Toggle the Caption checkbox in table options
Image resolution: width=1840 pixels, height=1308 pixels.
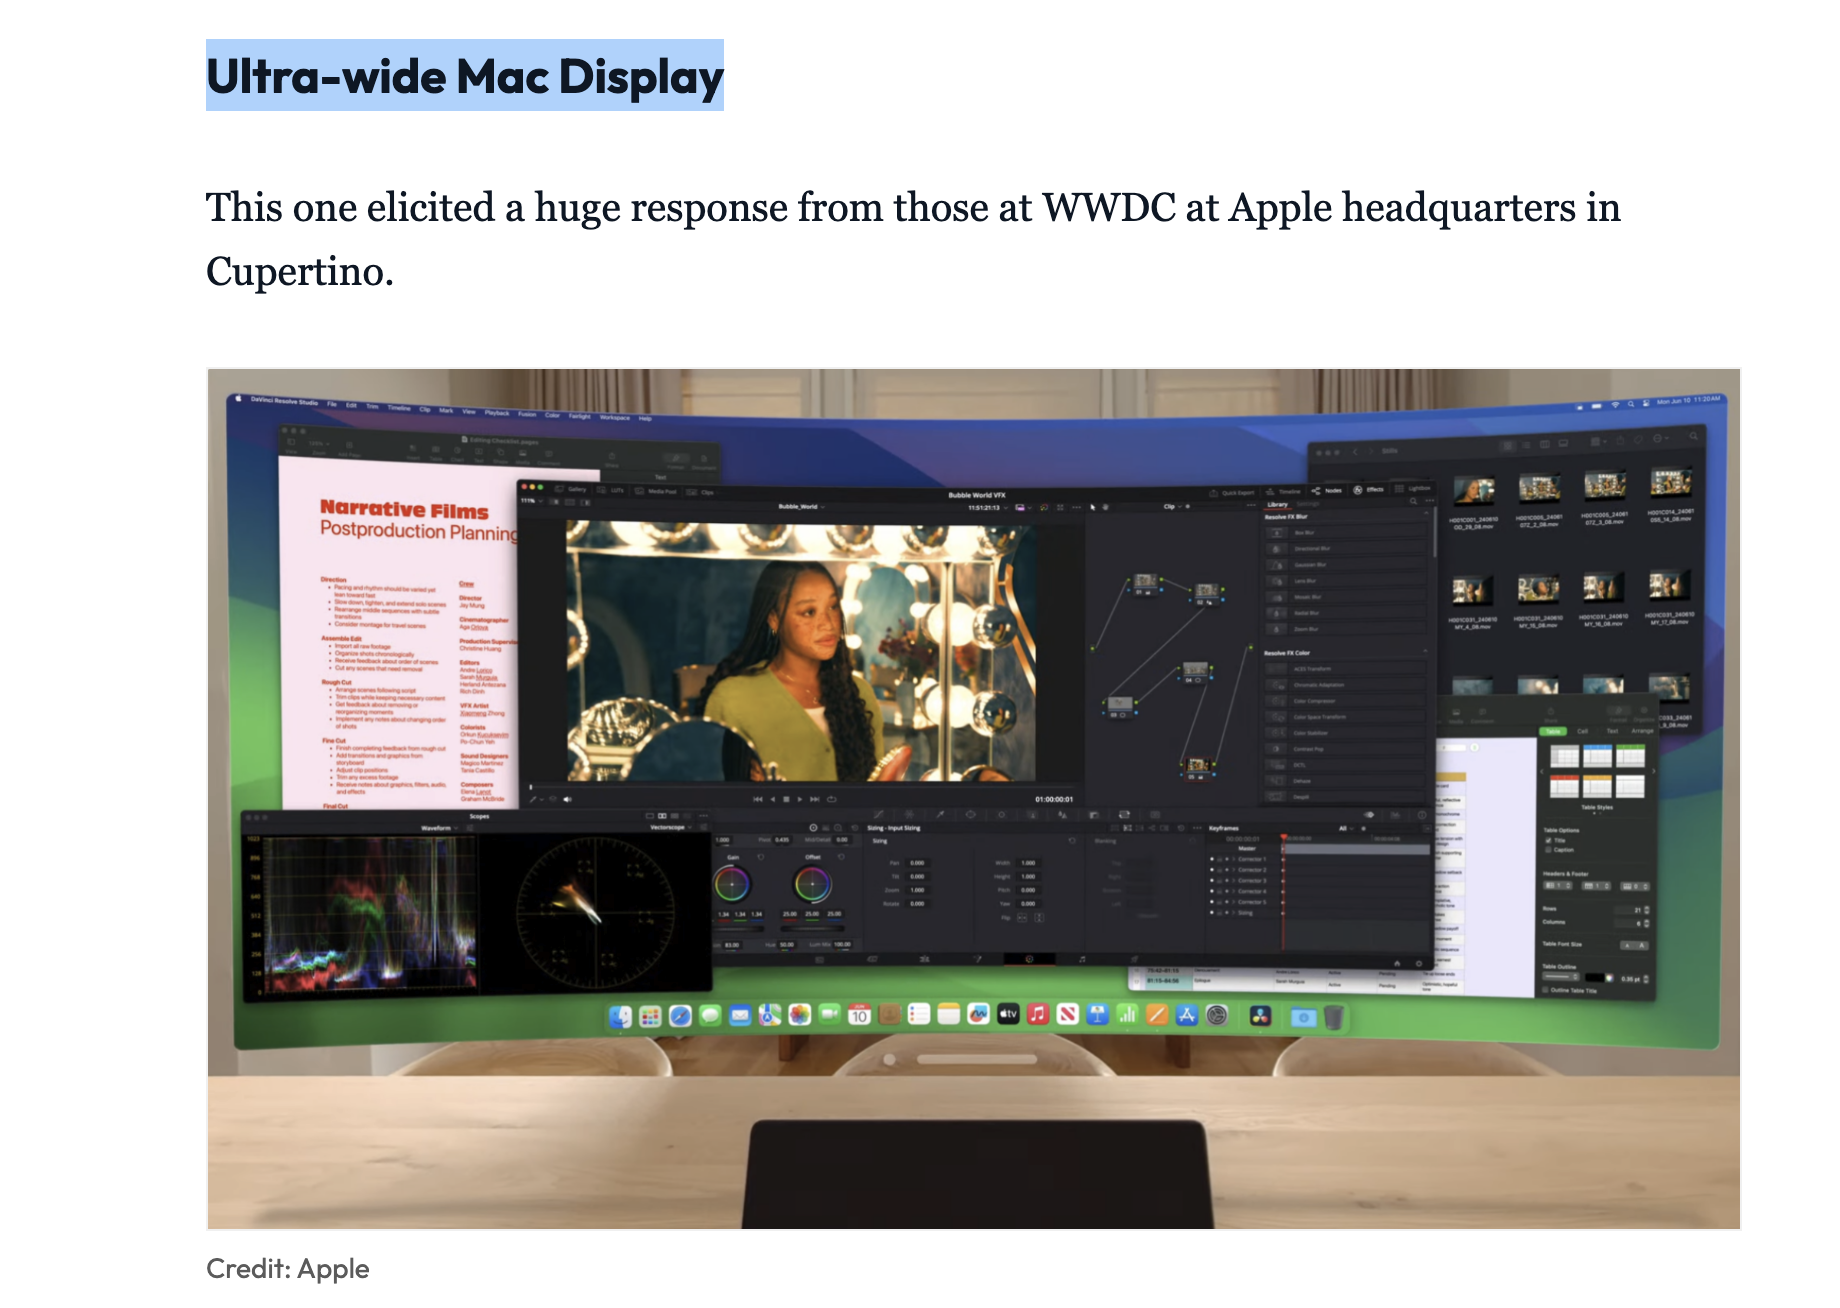click(1548, 850)
